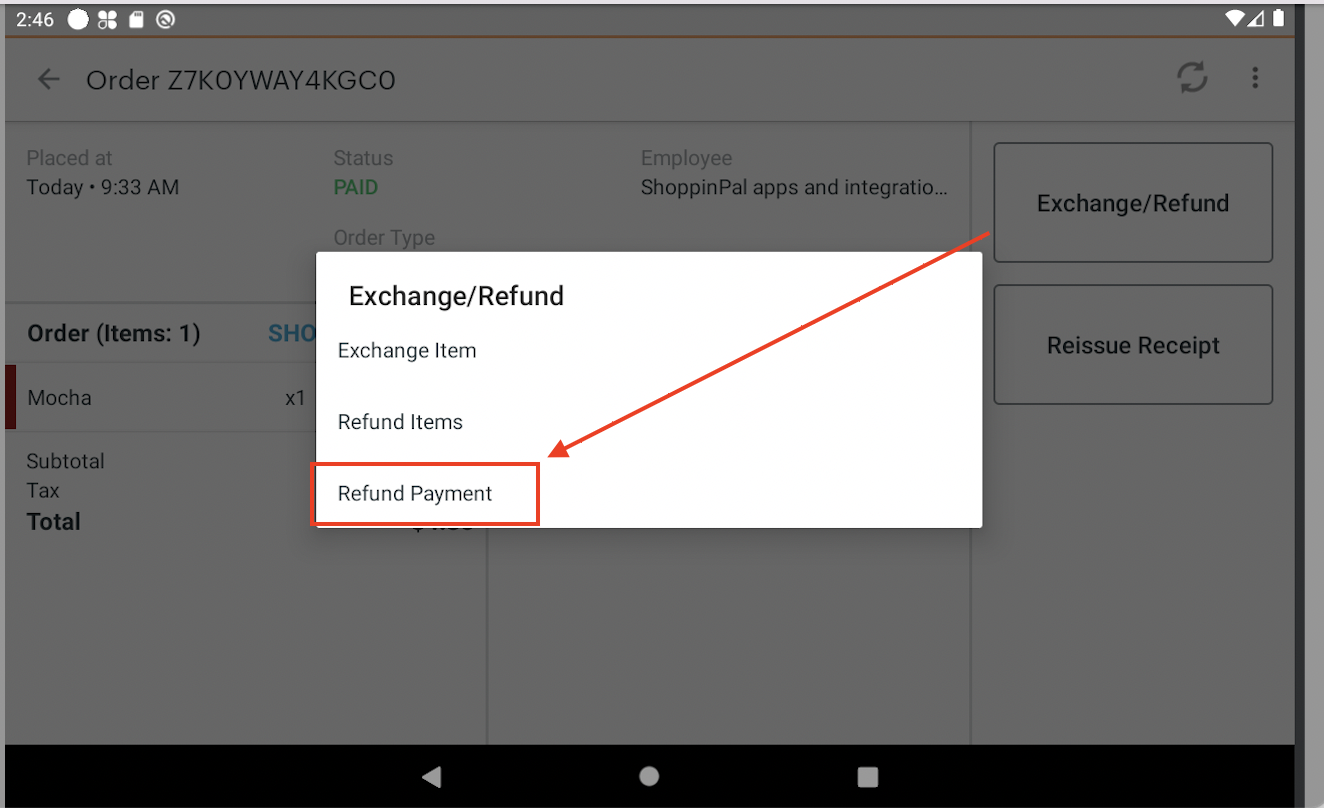Tap the Android home circle button

(x=649, y=776)
